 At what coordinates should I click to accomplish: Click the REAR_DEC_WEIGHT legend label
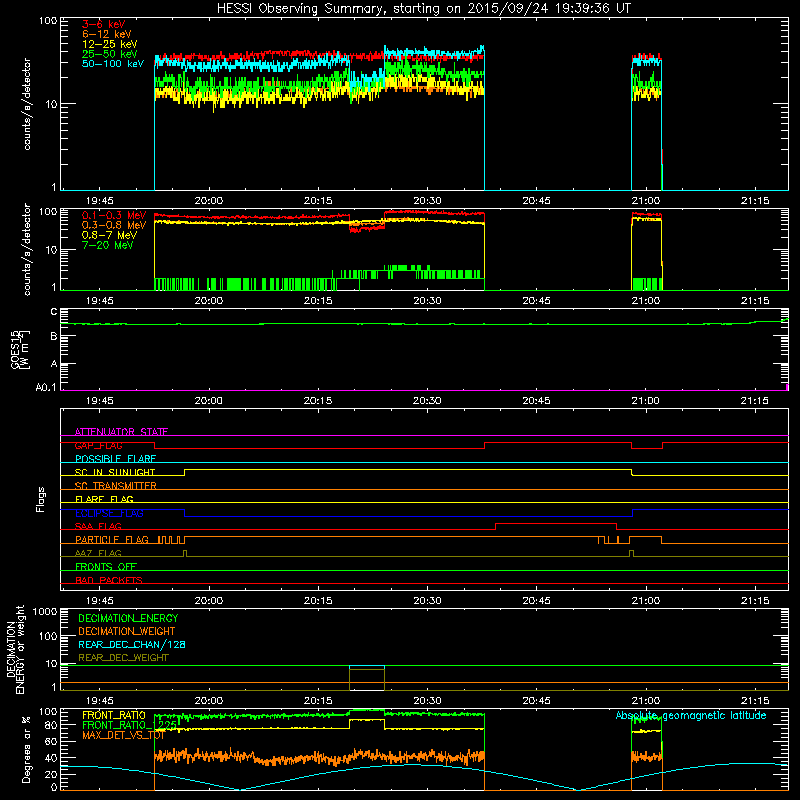point(123,658)
